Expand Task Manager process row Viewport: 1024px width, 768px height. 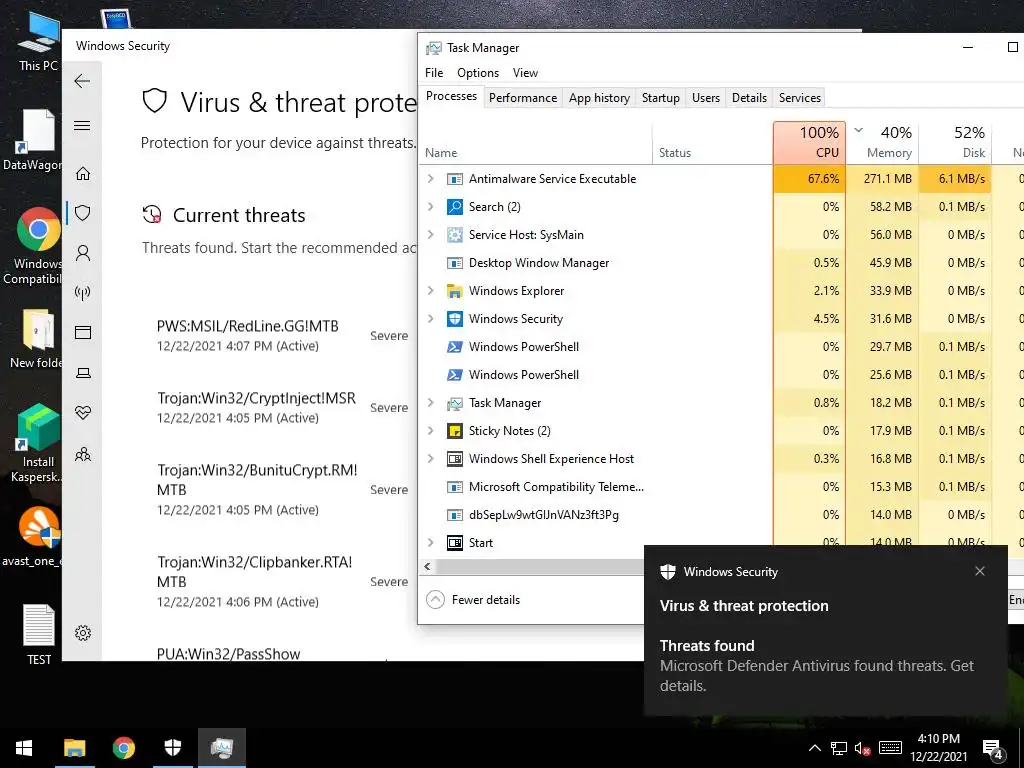(430, 403)
